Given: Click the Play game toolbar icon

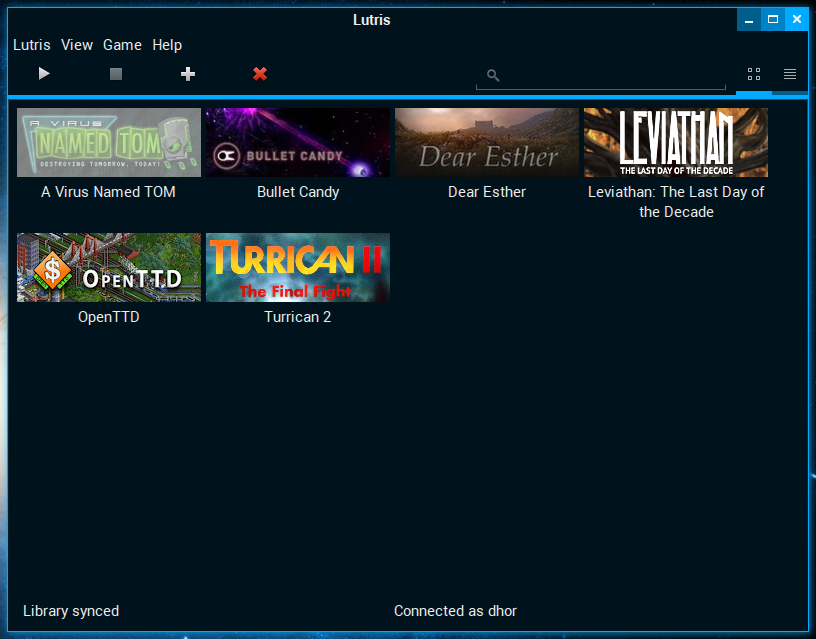Looking at the screenshot, I should click(x=44, y=74).
